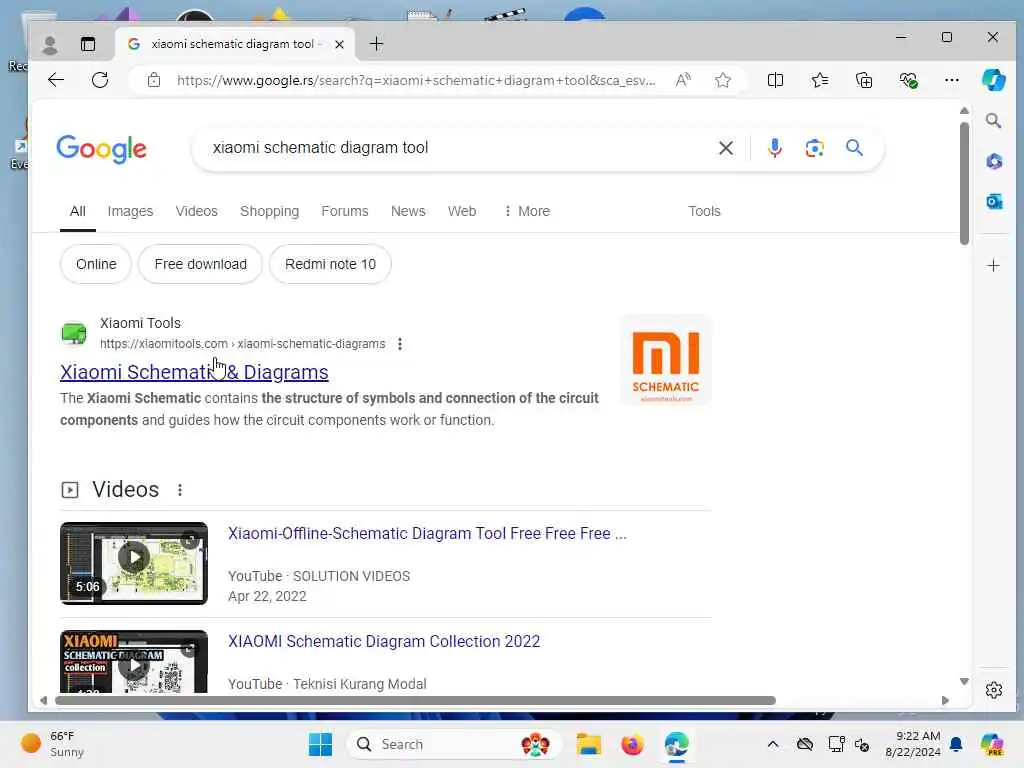Close the xiaomi schematic diagram tool tab

339,44
